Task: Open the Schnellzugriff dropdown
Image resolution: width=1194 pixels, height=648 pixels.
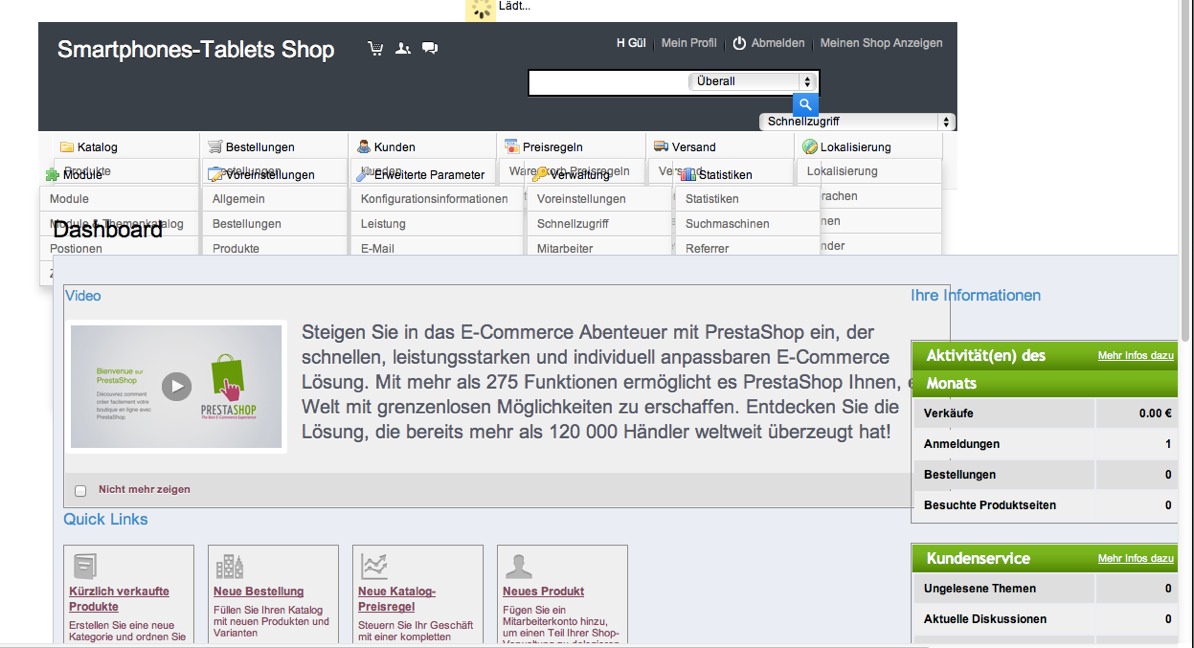Action: pyautogui.click(x=857, y=122)
